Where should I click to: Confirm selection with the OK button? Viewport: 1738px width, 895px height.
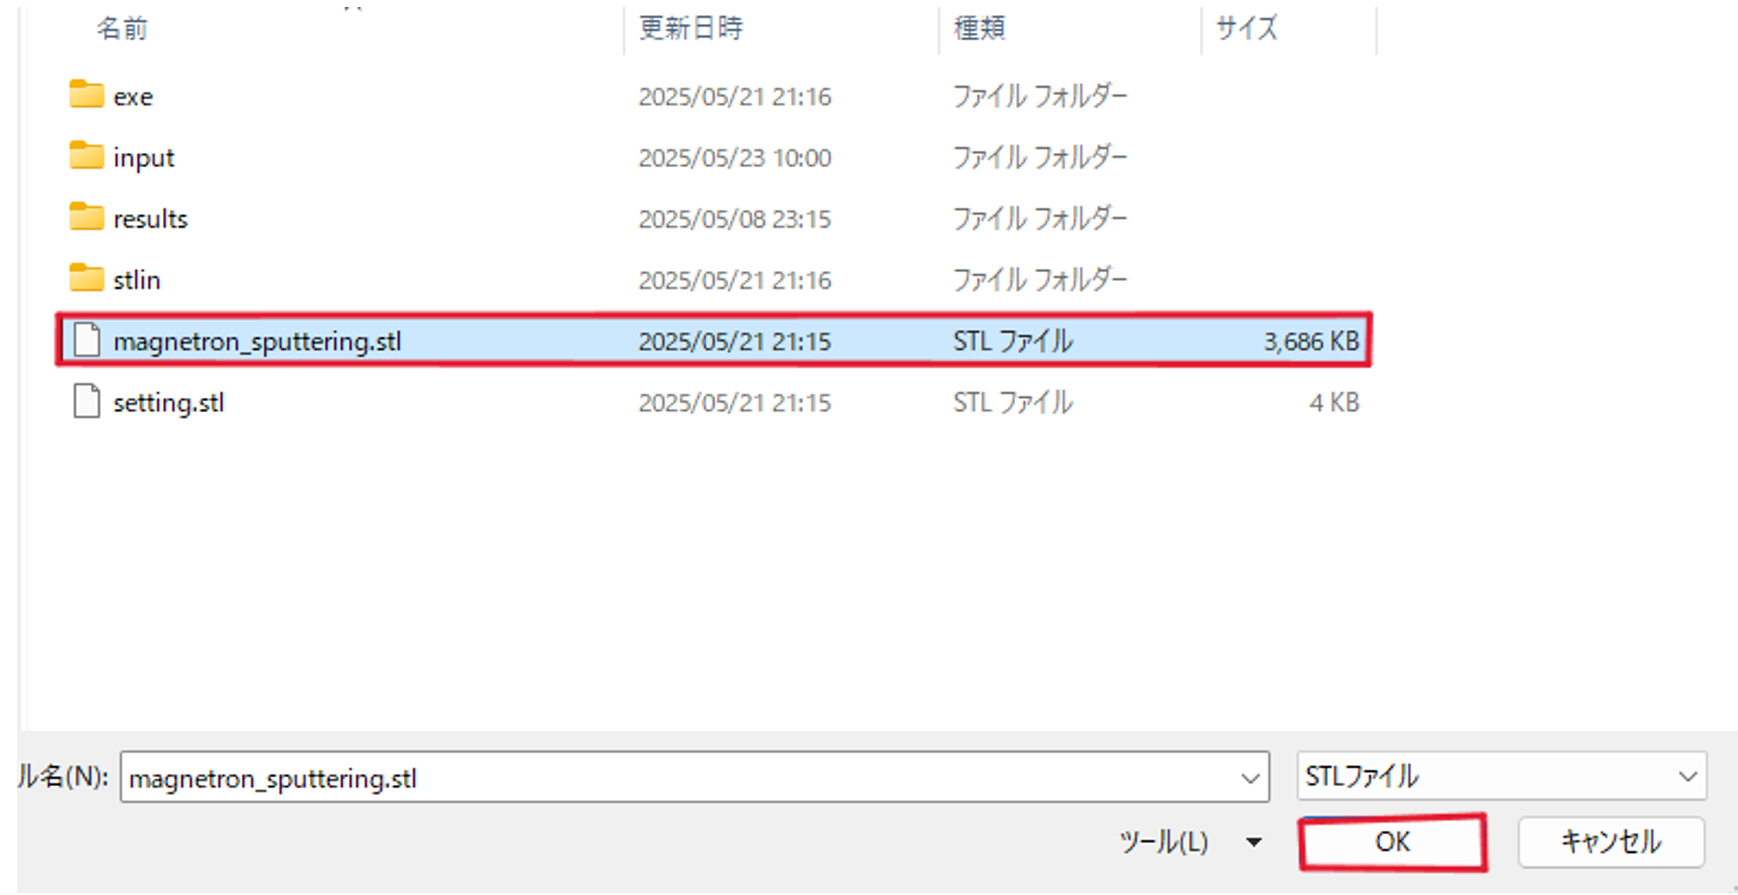click(x=1392, y=842)
